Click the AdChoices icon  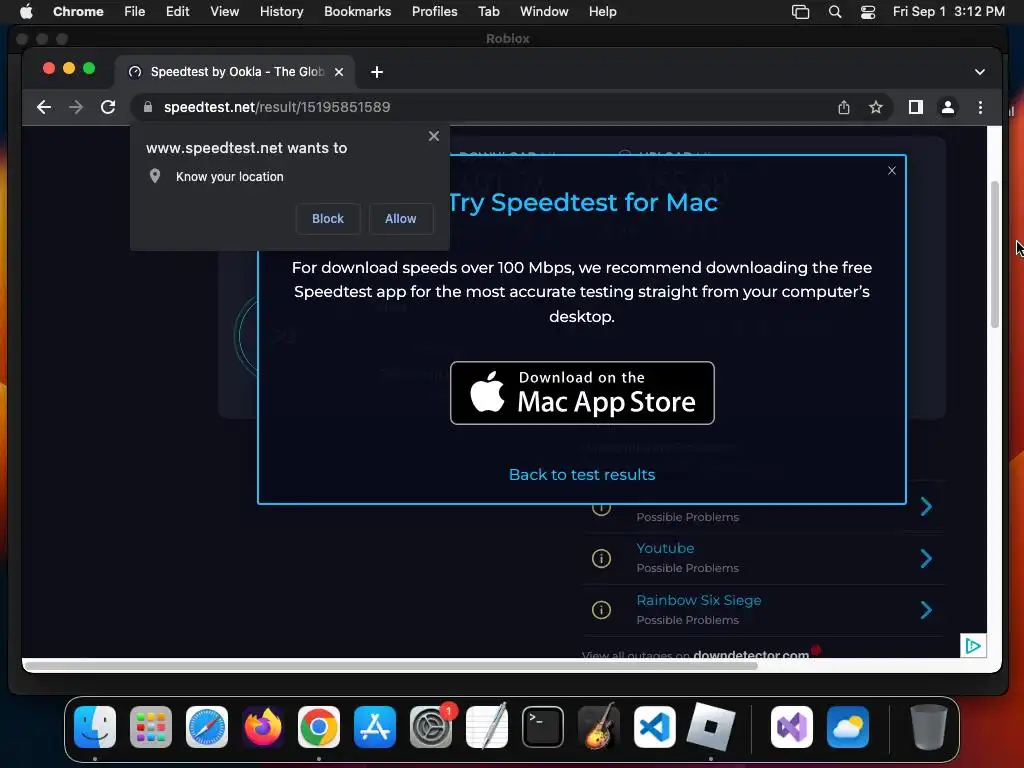(x=973, y=646)
